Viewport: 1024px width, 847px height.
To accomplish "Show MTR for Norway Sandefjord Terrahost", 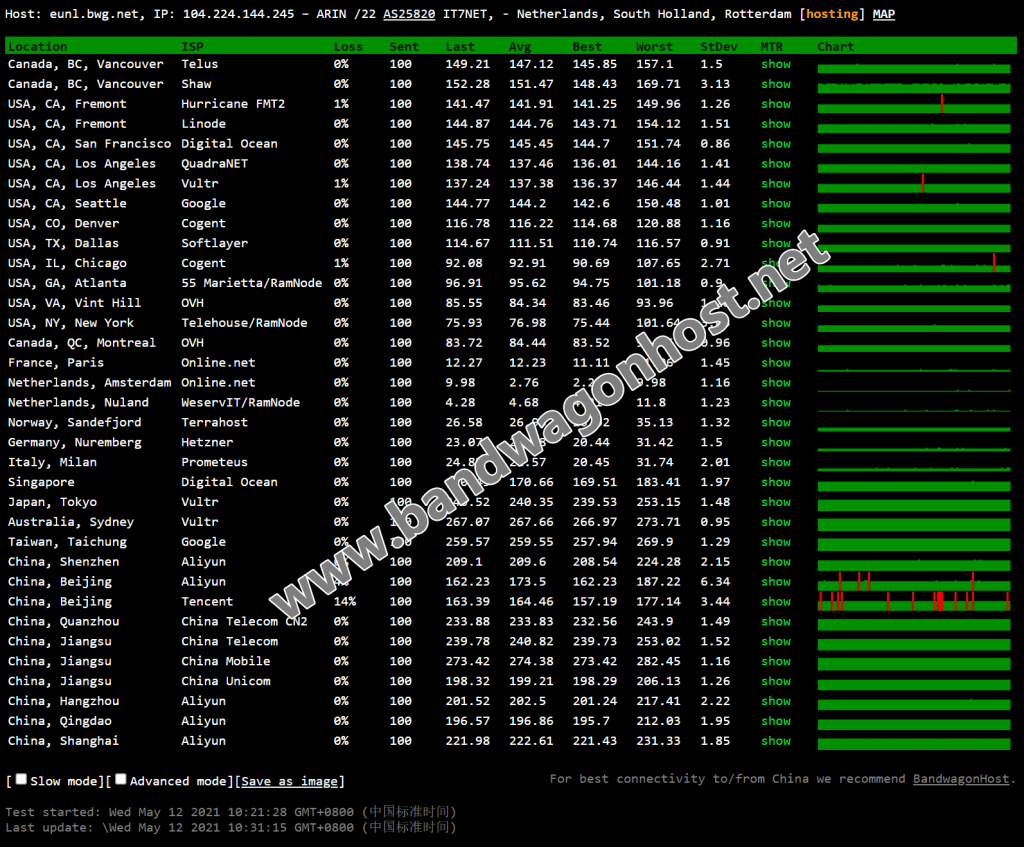I will pos(776,423).
